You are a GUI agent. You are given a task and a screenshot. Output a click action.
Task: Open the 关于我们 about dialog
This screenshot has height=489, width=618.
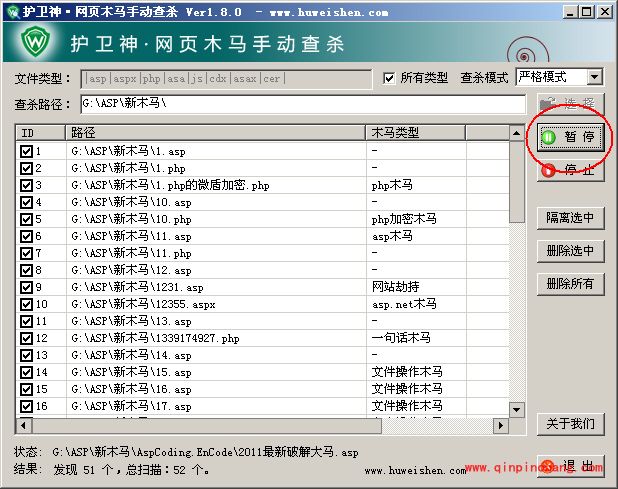pos(571,424)
